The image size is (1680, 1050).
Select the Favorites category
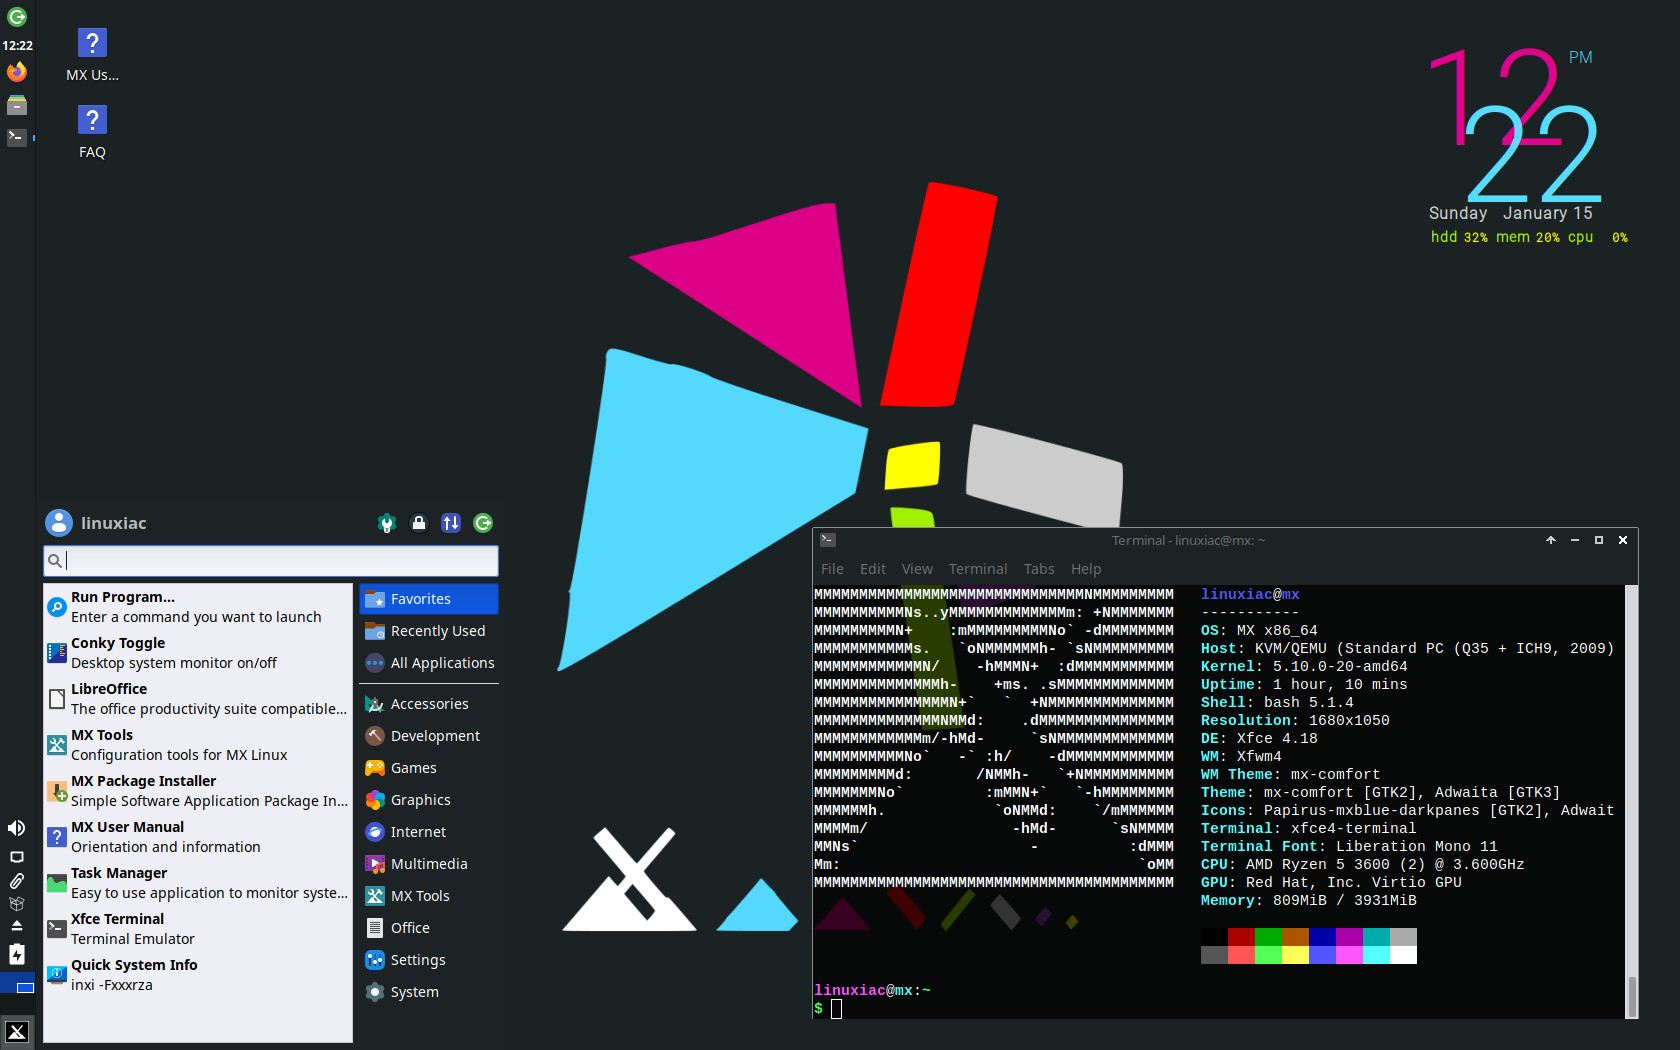(x=429, y=599)
